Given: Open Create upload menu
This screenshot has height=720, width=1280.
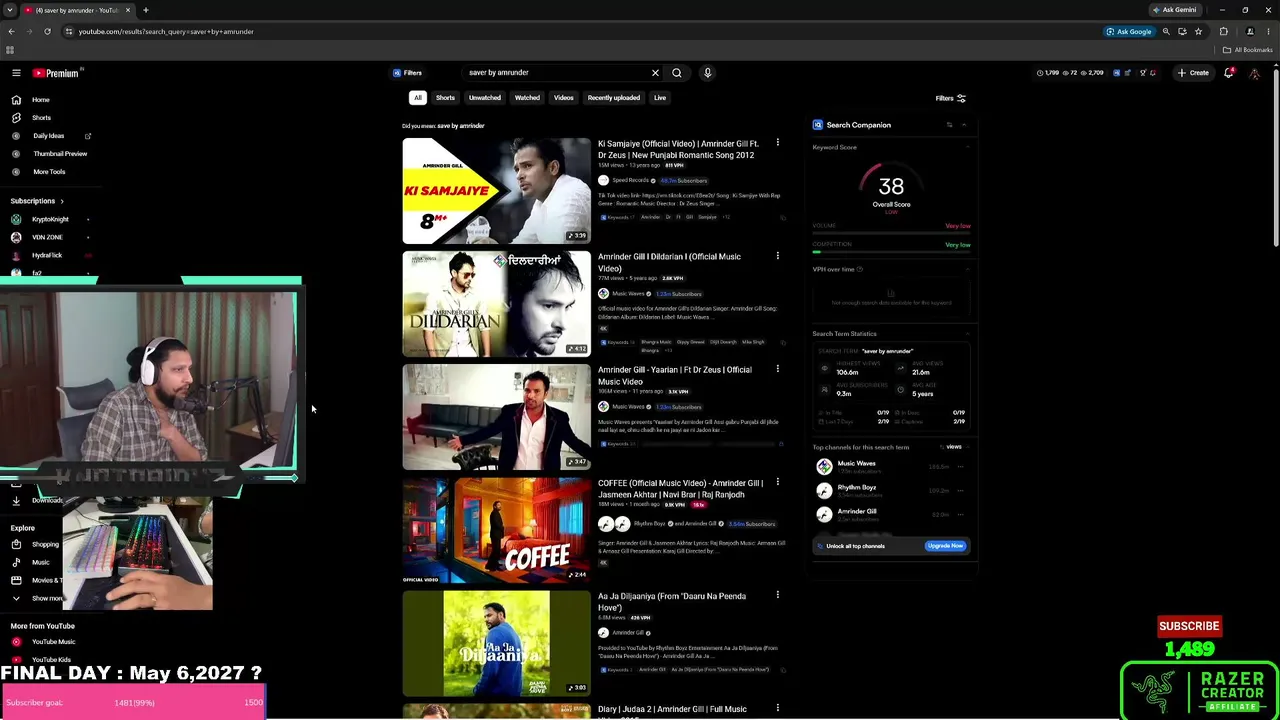Looking at the screenshot, I should 1193,73.
